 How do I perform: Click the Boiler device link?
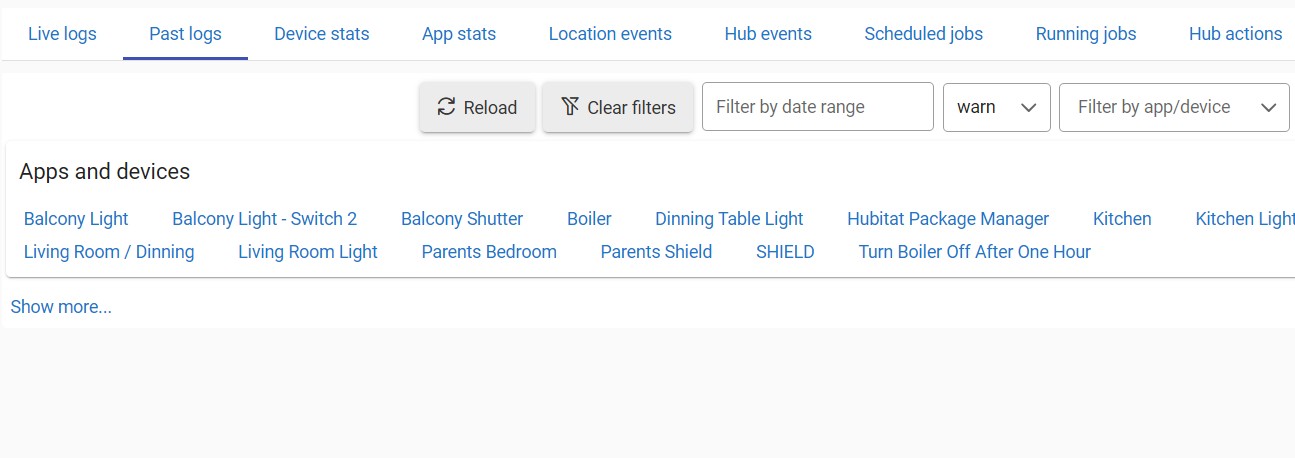pyautogui.click(x=589, y=219)
